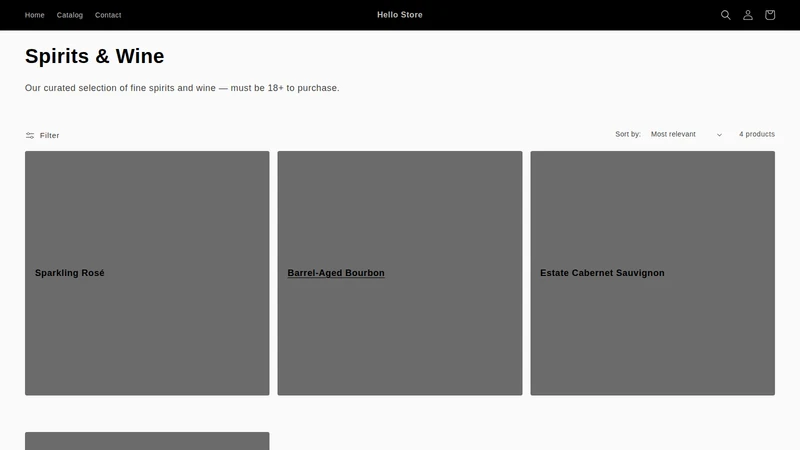Image resolution: width=800 pixels, height=450 pixels.
Task: Open the Most relevant sort dropdown
Action: 686,134
